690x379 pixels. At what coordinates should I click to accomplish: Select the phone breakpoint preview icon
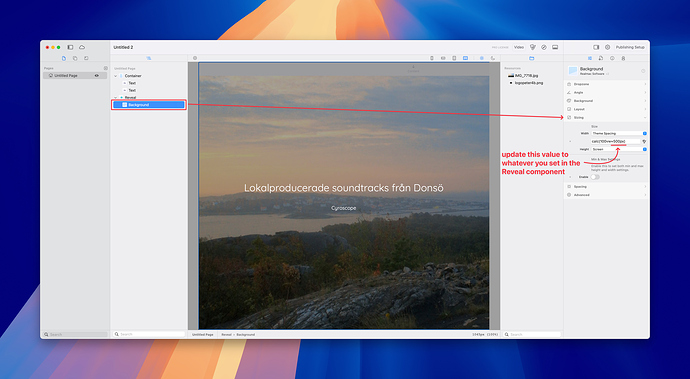(x=431, y=58)
